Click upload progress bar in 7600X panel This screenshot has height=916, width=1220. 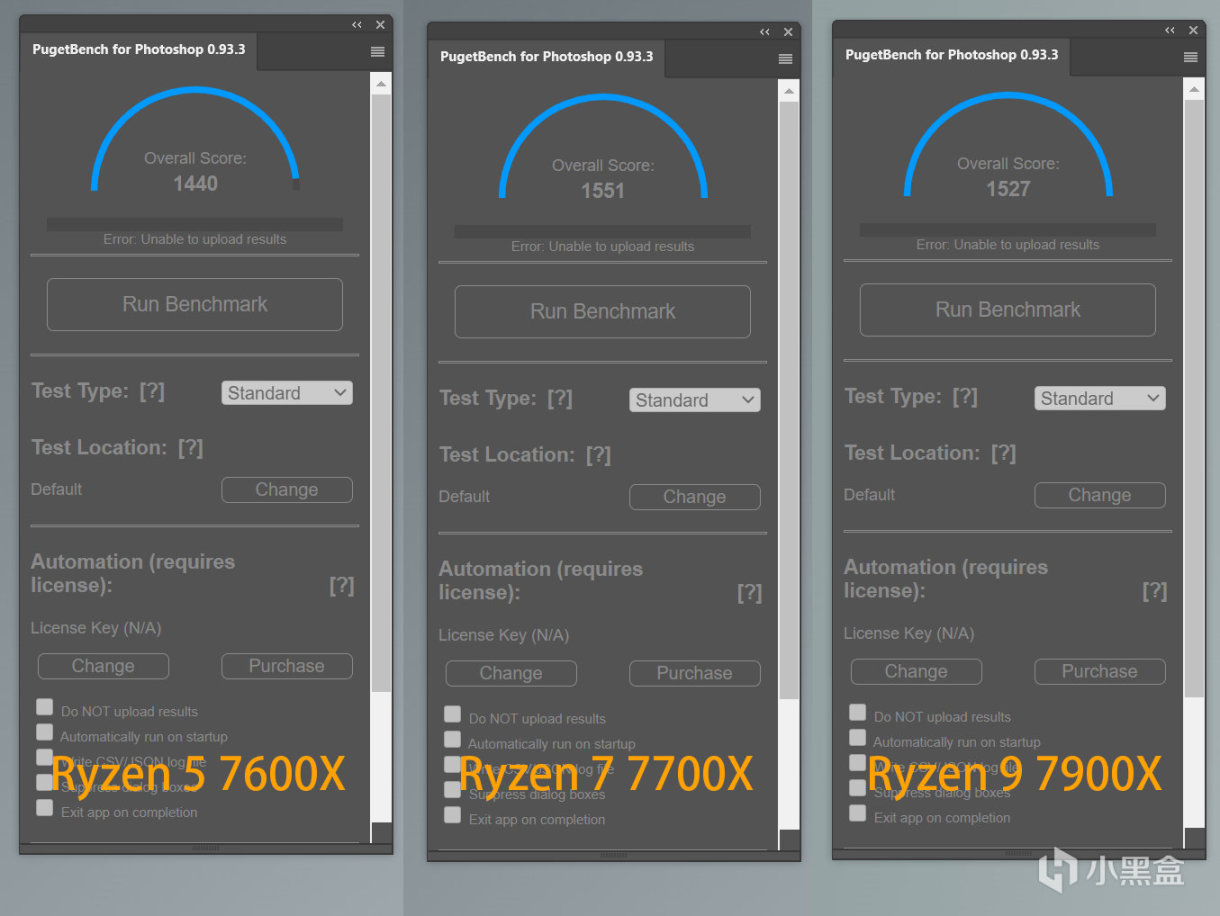pyautogui.click(x=195, y=224)
